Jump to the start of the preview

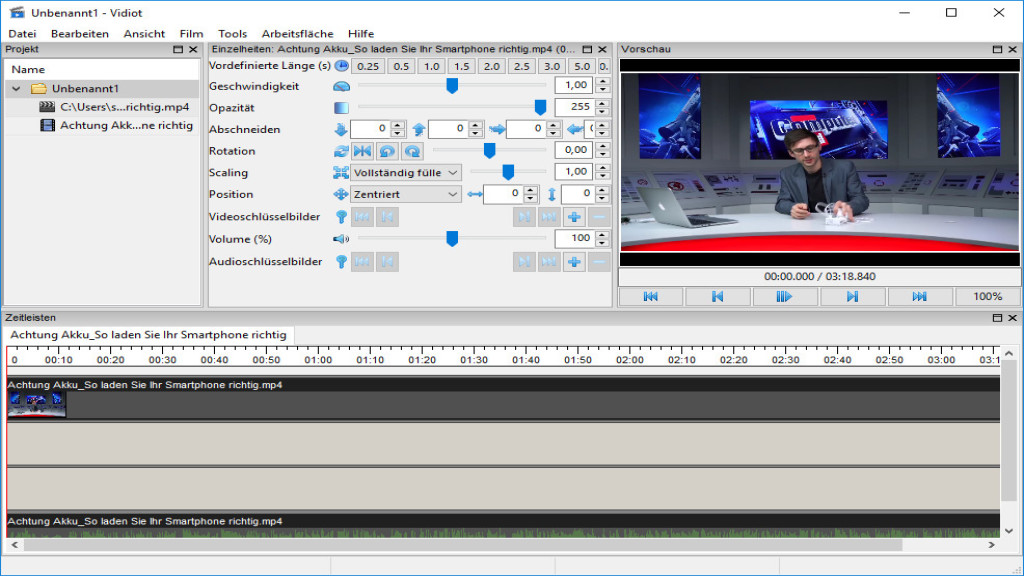[x=650, y=296]
